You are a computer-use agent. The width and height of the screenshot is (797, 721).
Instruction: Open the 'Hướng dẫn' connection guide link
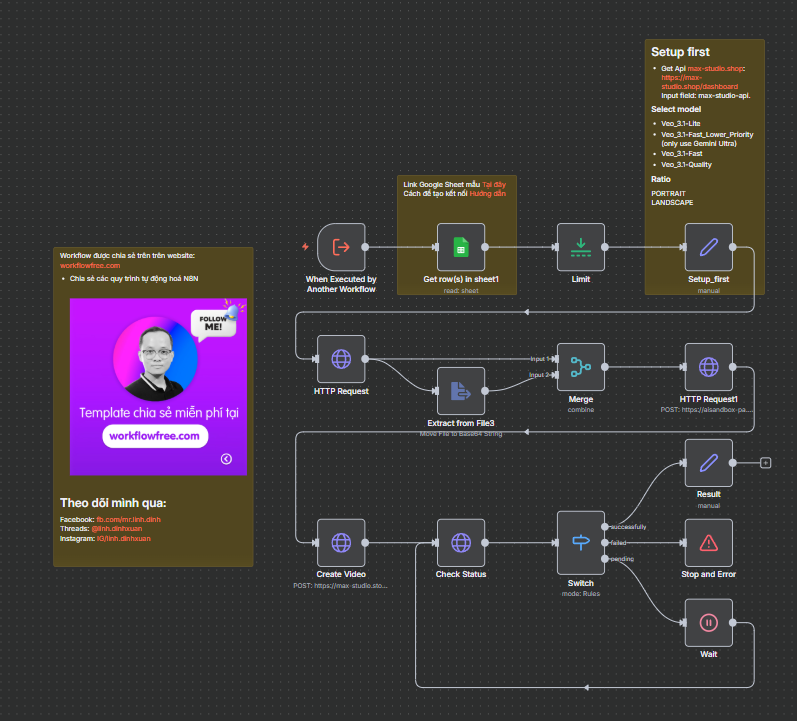pos(488,194)
